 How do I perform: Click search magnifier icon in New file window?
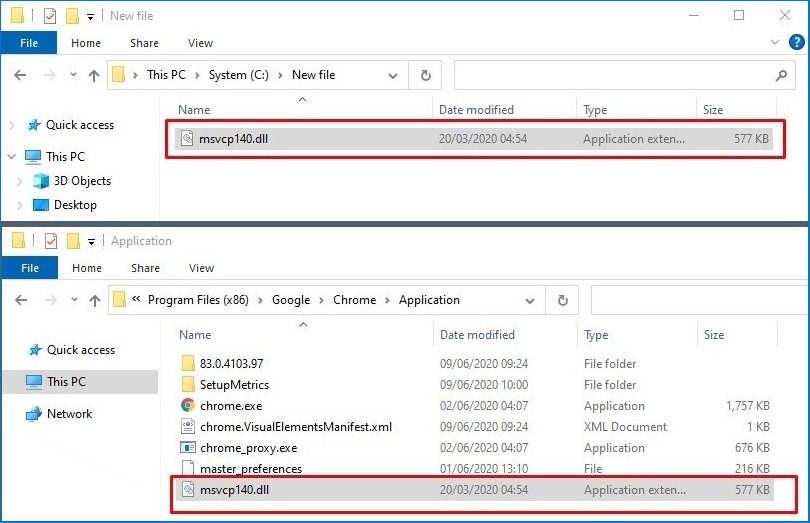click(781, 75)
